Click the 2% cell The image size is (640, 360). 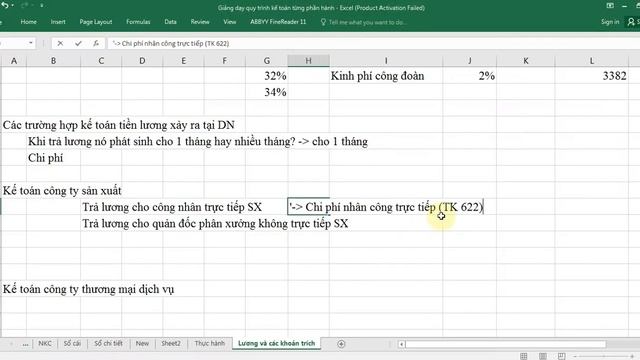469,76
